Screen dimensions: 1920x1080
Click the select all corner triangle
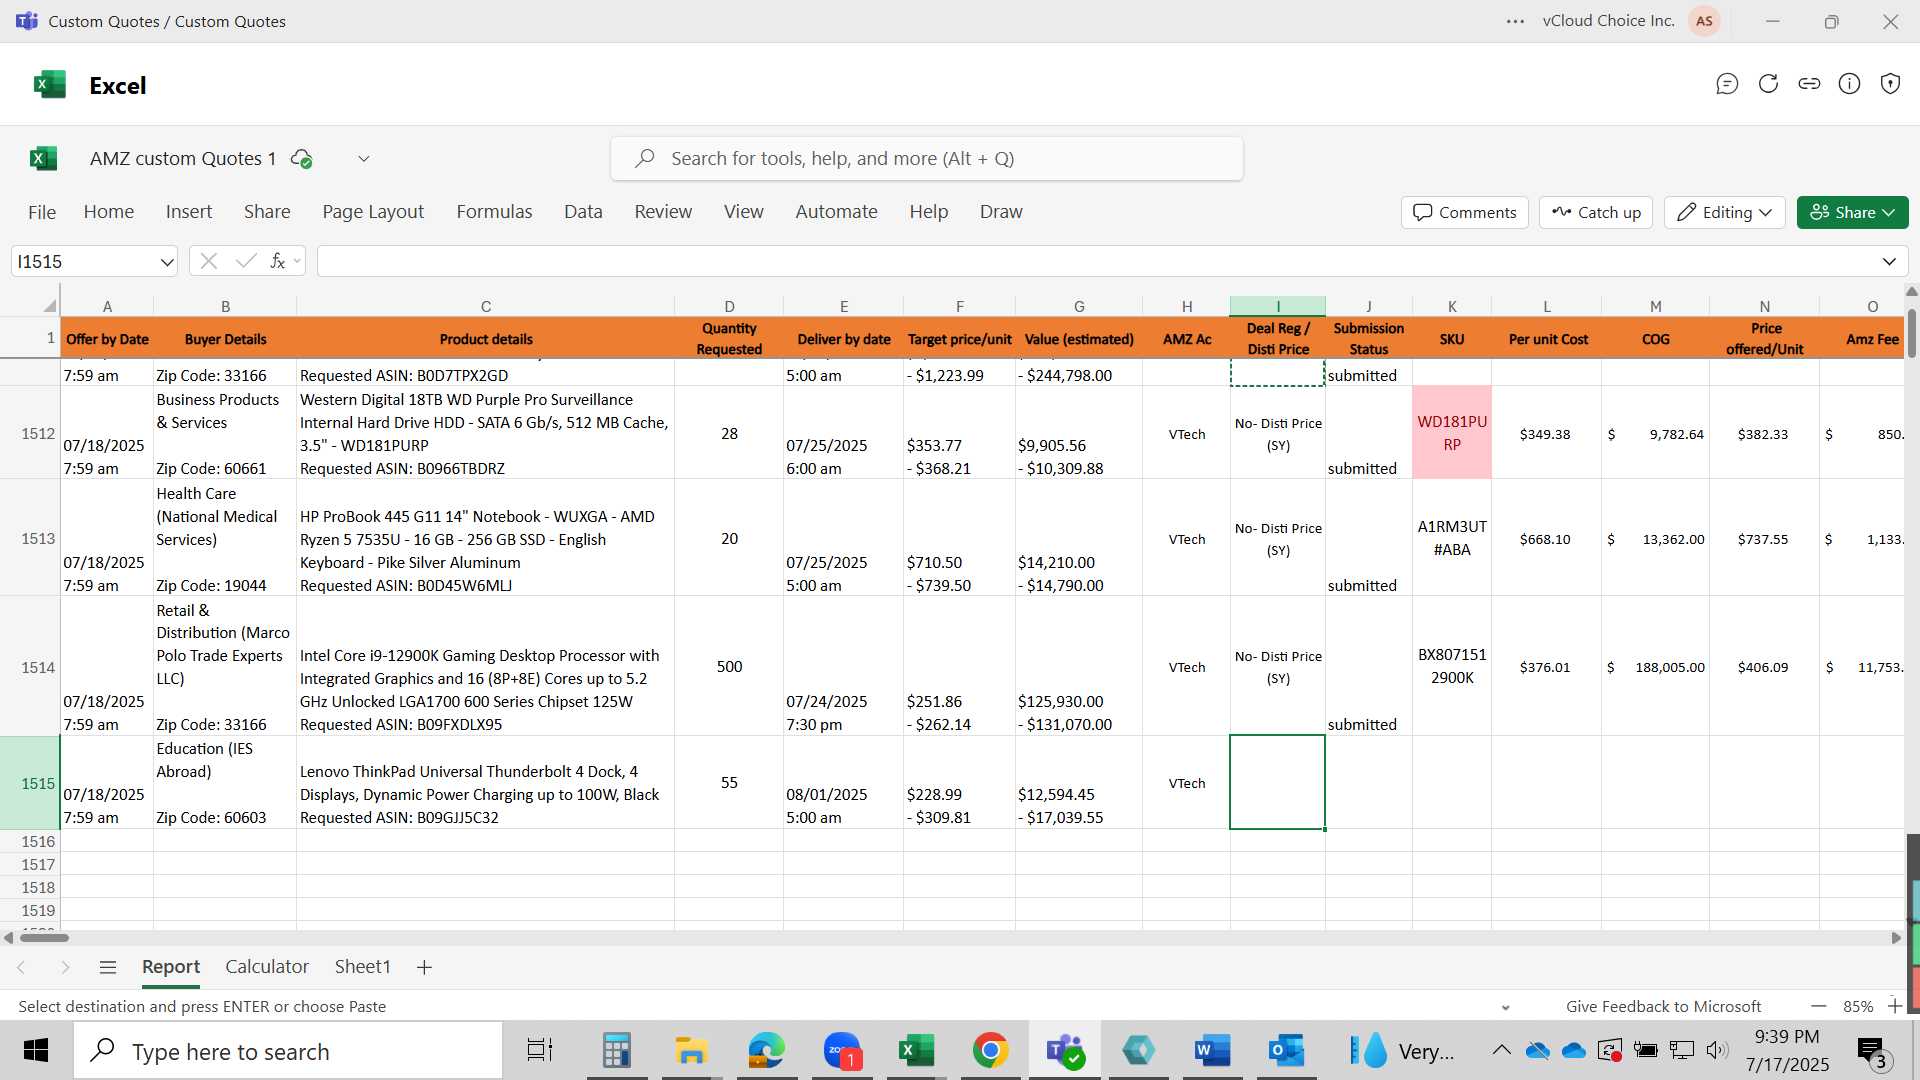point(49,306)
